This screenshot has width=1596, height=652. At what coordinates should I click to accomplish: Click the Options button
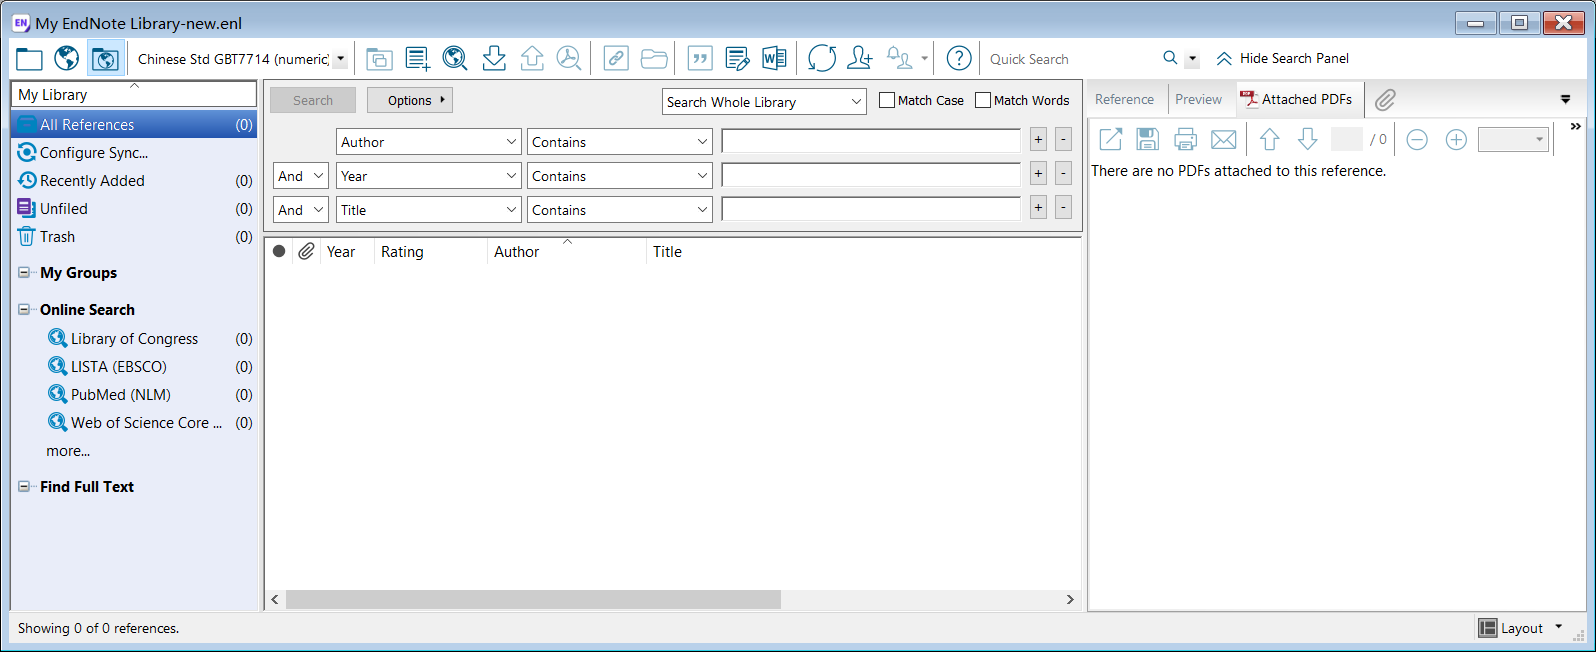tap(410, 100)
